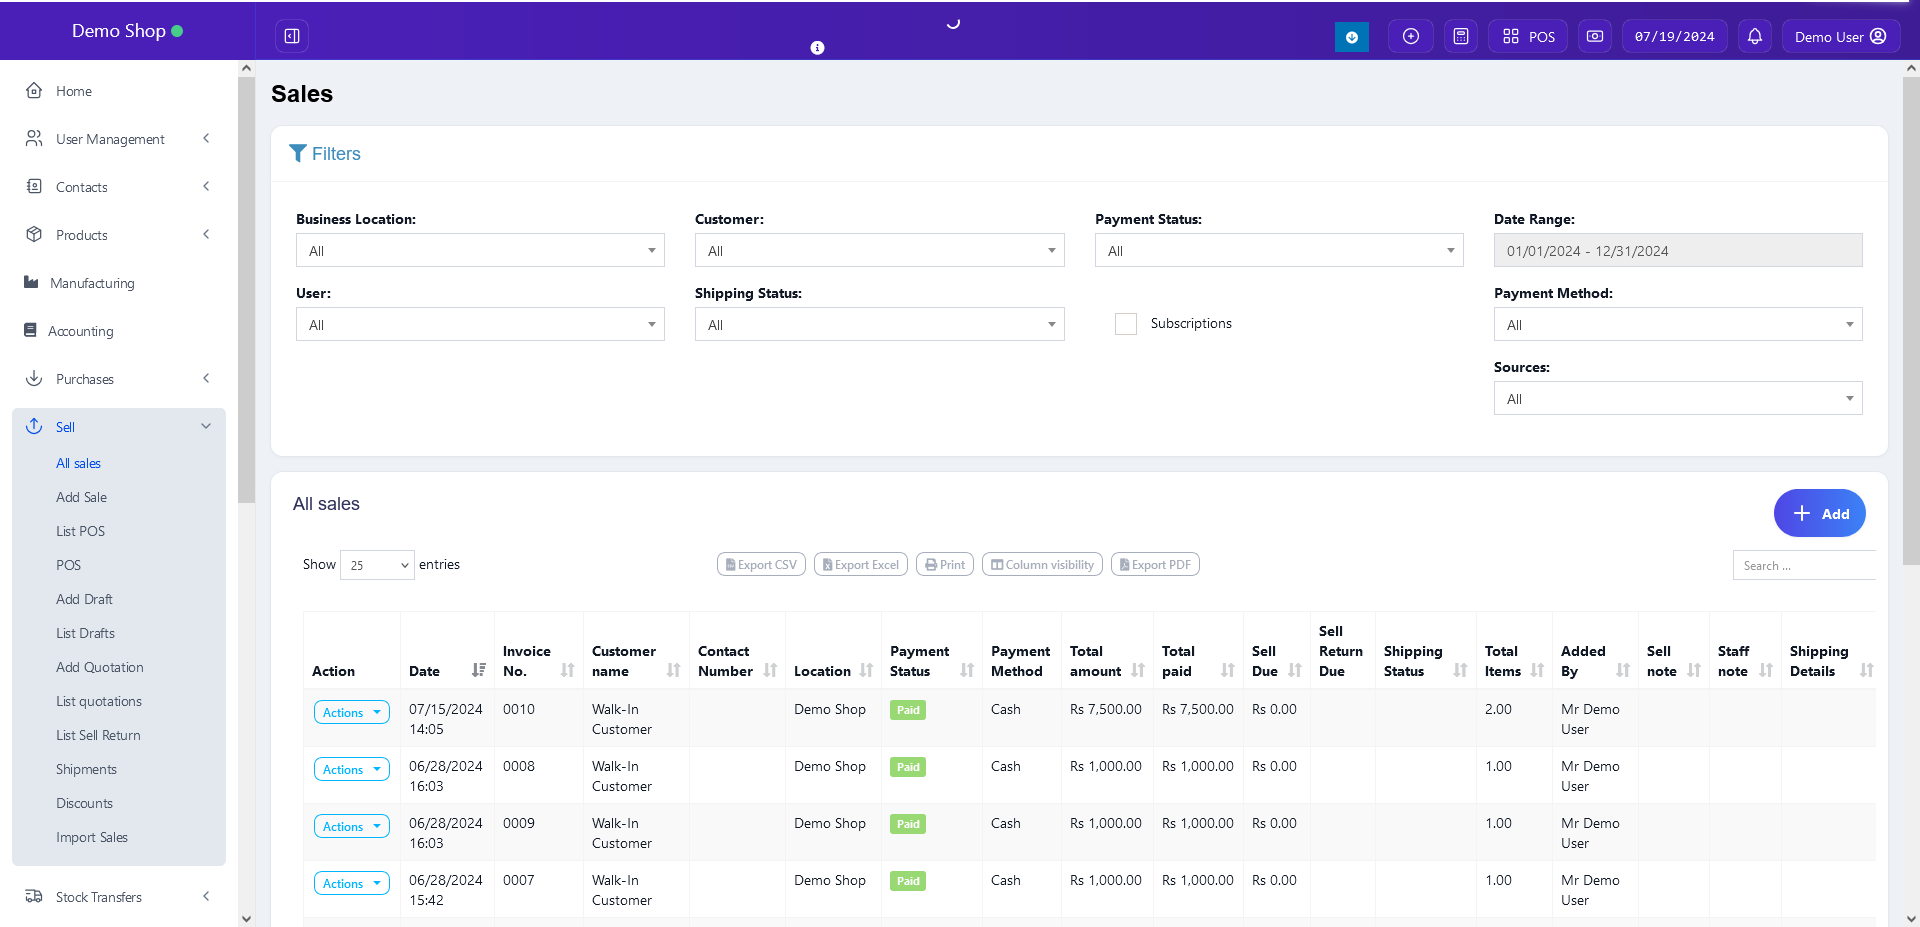Enable the Subscriptions checkbox
Image resolution: width=1920 pixels, height=927 pixels.
pos(1126,324)
